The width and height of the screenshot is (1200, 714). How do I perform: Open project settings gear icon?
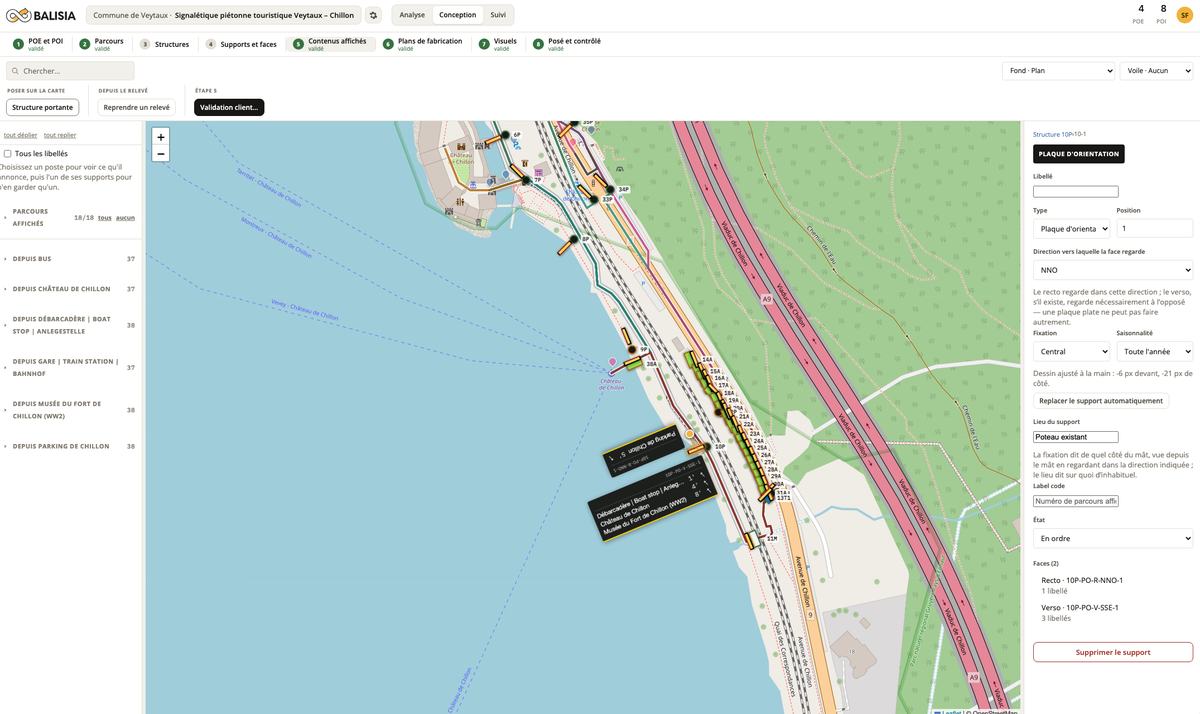click(x=373, y=15)
